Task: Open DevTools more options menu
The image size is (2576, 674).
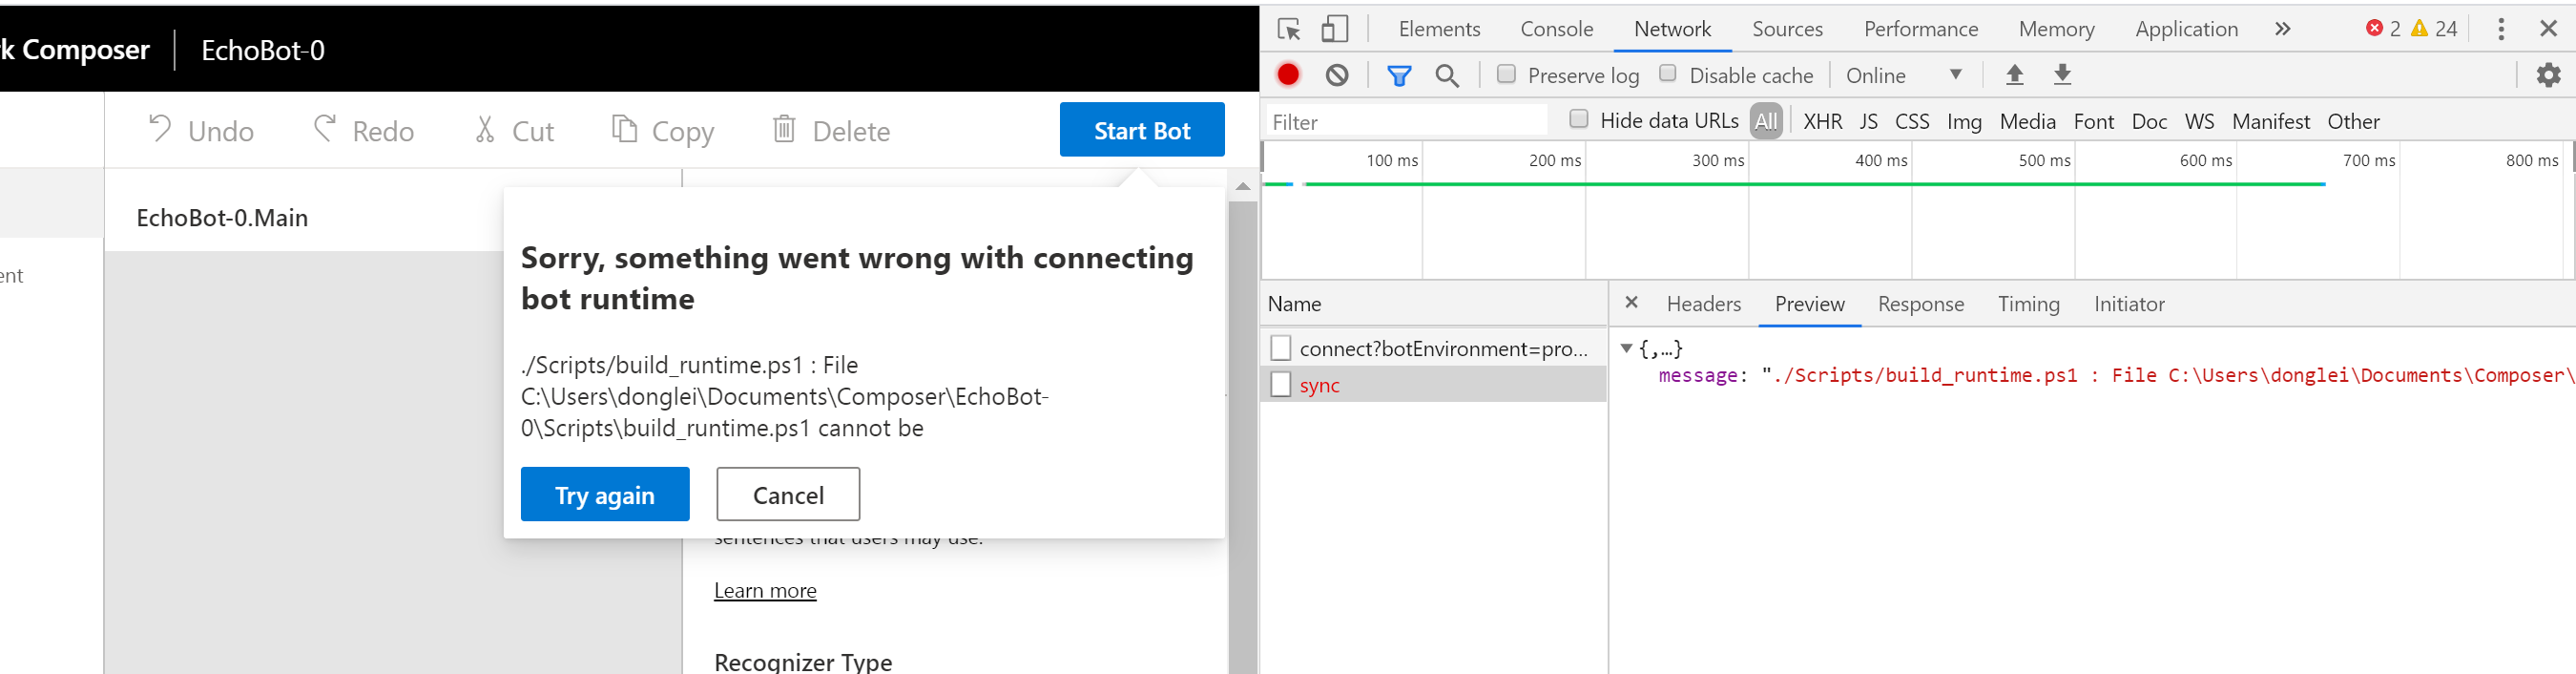Action: [2501, 29]
